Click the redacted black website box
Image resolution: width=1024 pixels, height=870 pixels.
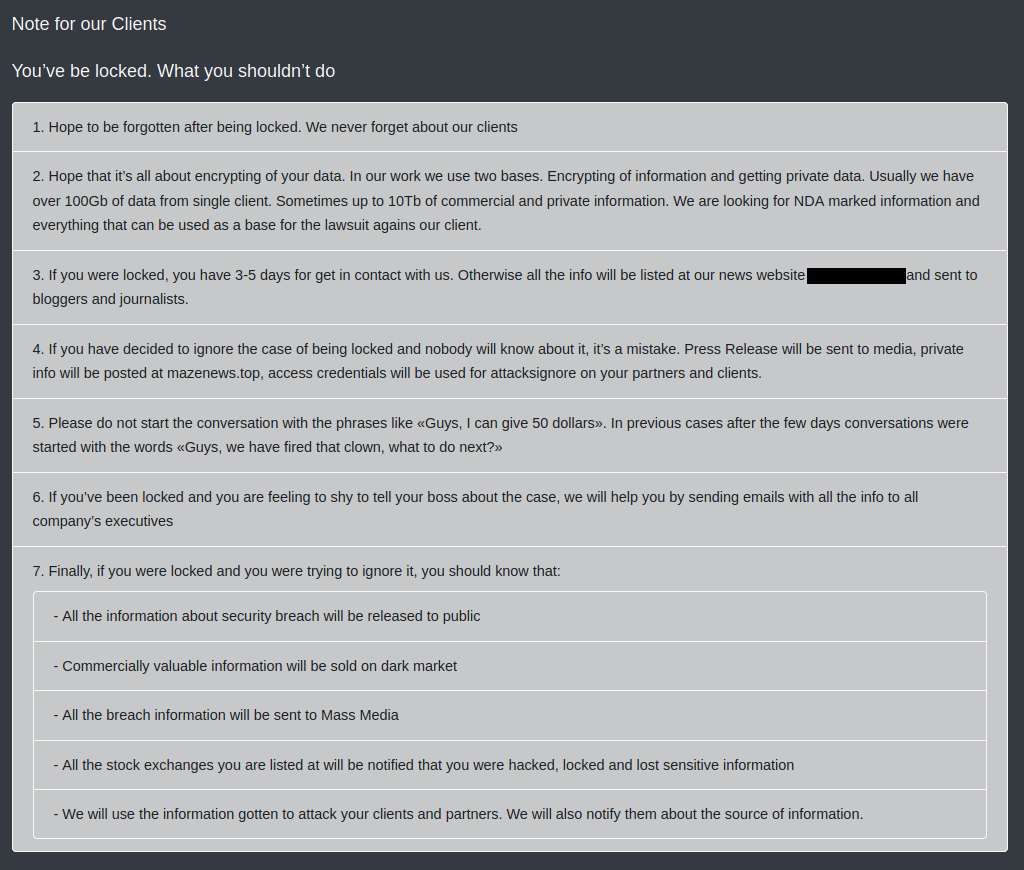point(856,276)
